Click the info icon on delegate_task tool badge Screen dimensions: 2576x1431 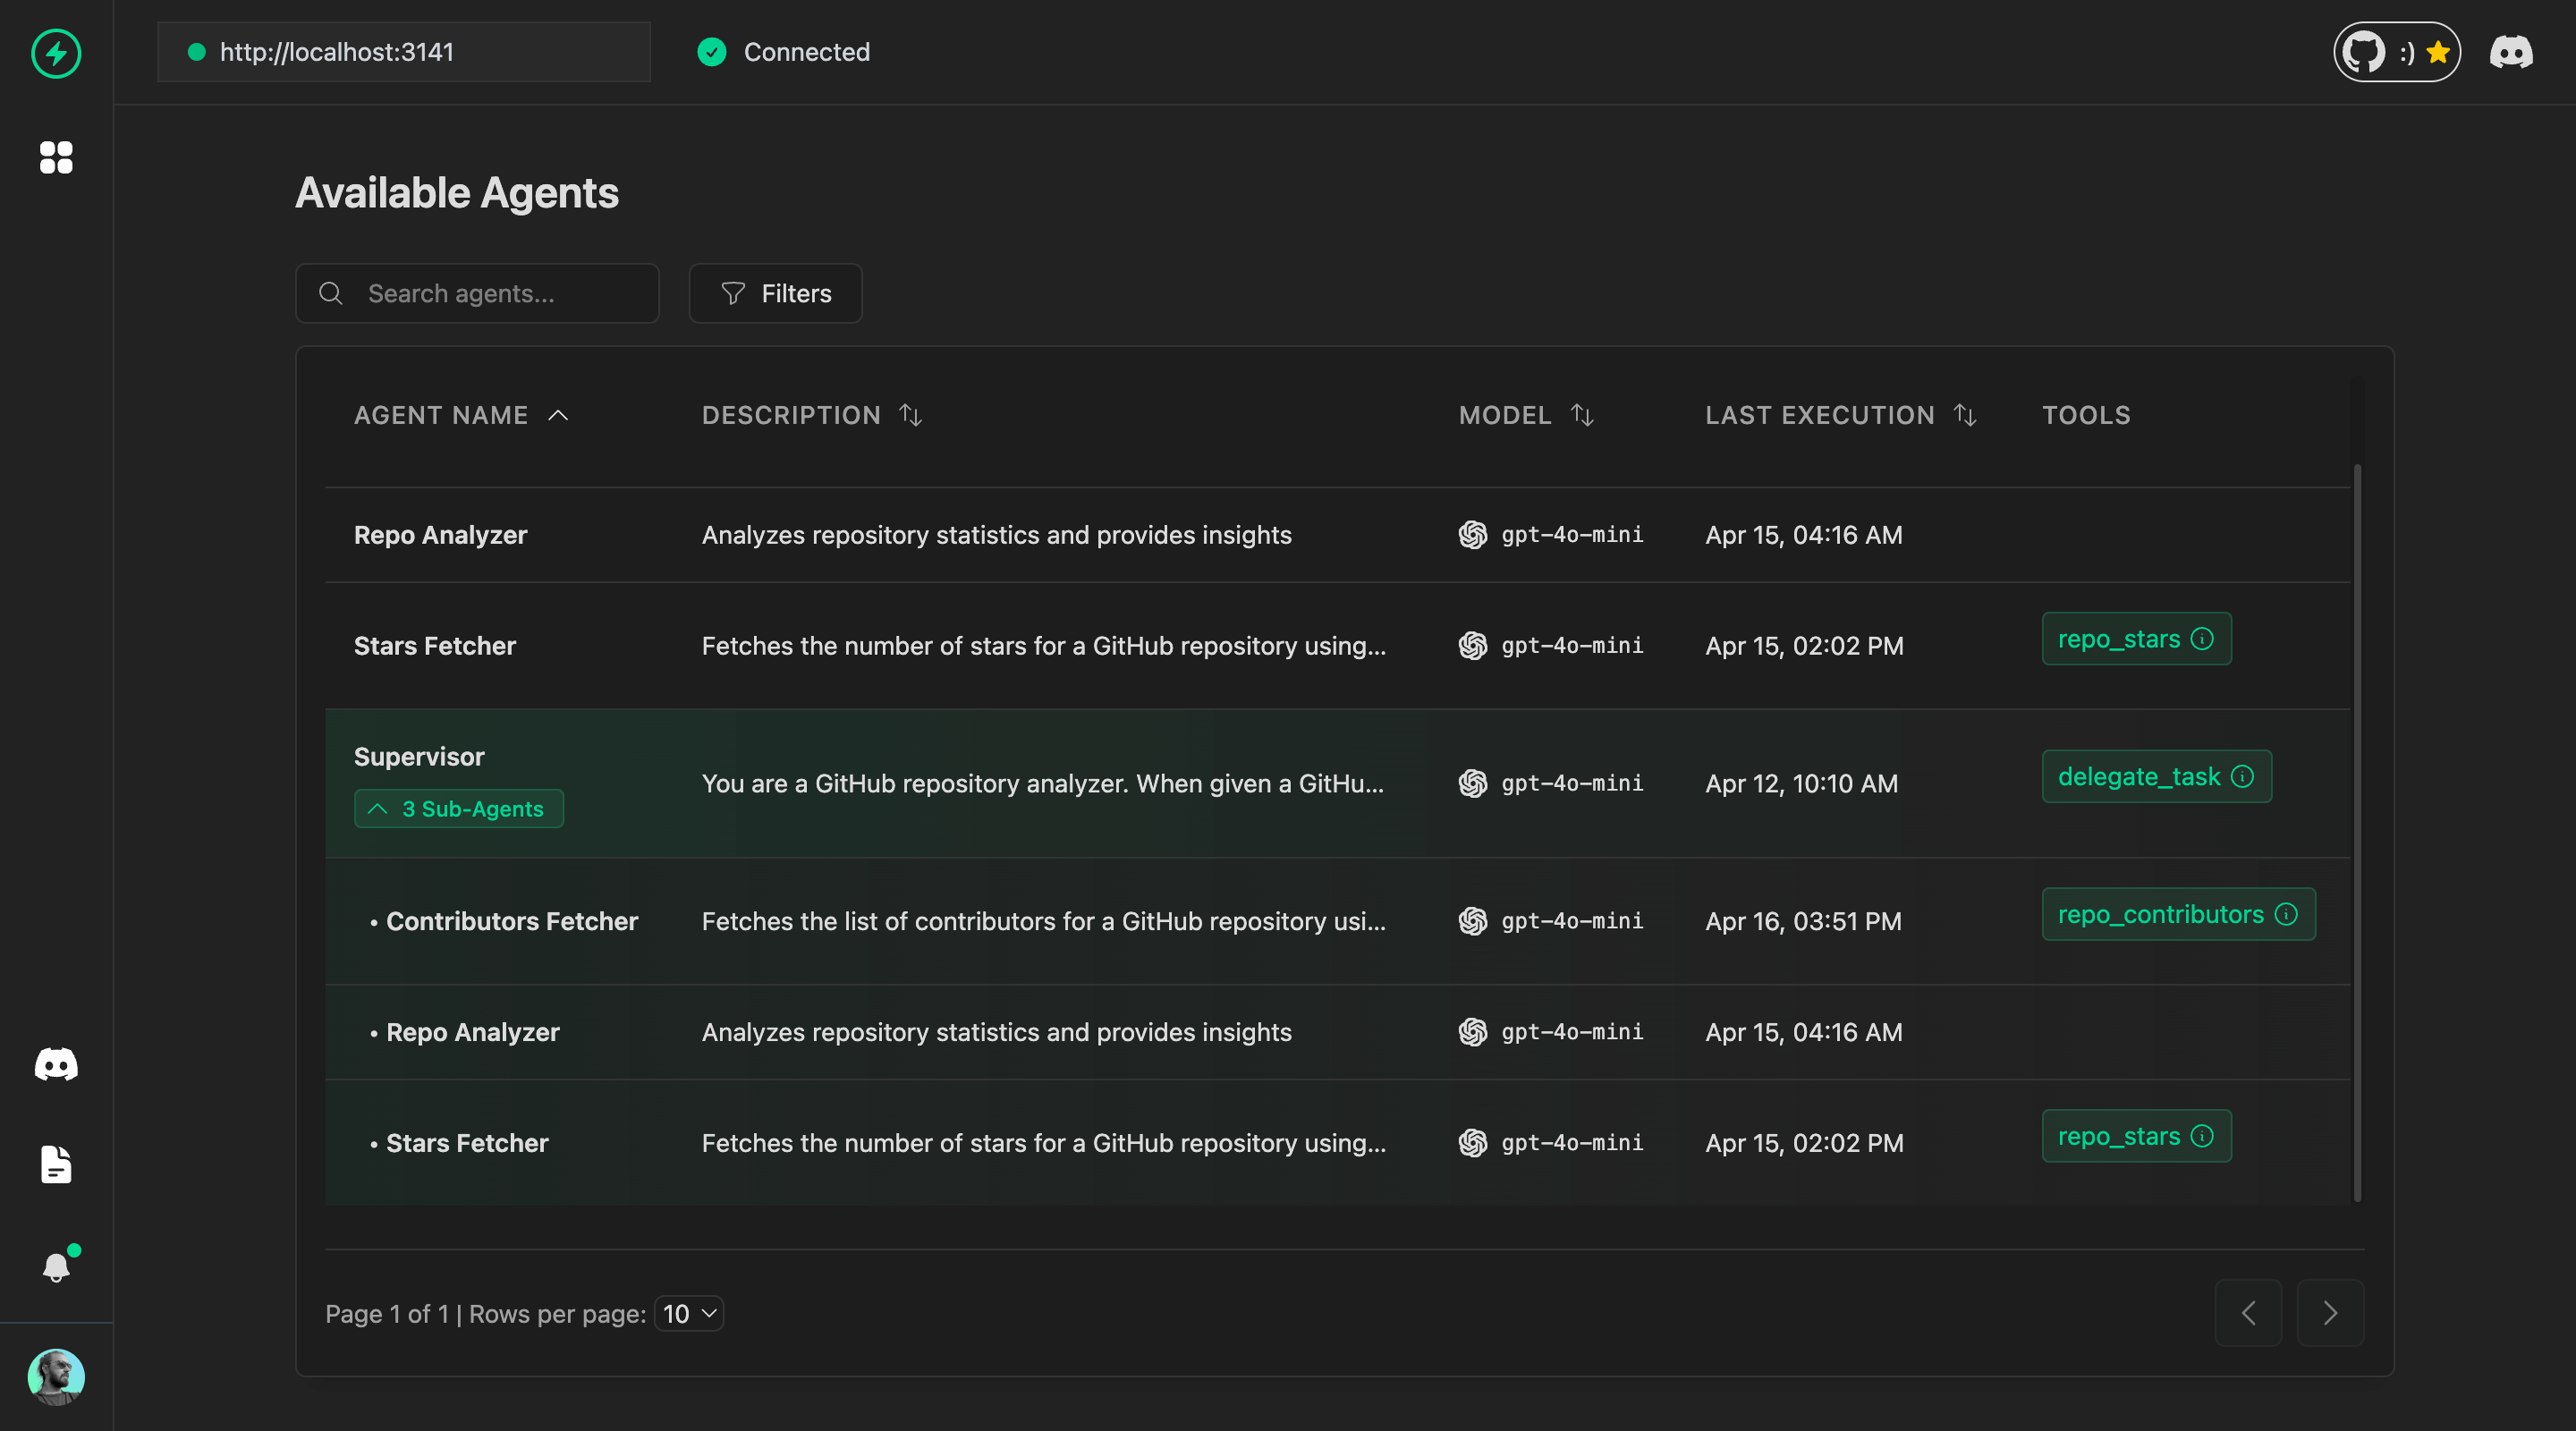click(2243, 777)
